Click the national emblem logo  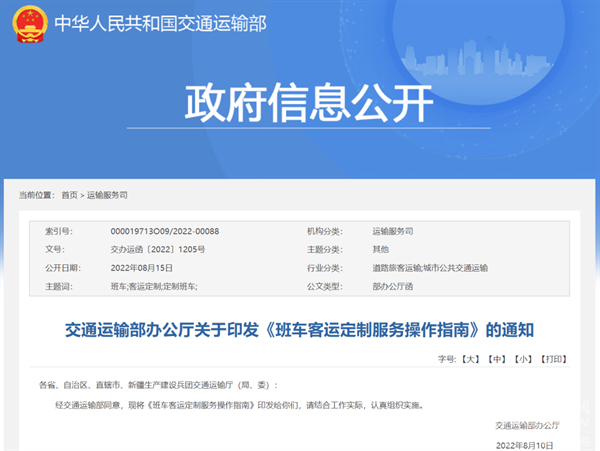[x=27, y=23]
